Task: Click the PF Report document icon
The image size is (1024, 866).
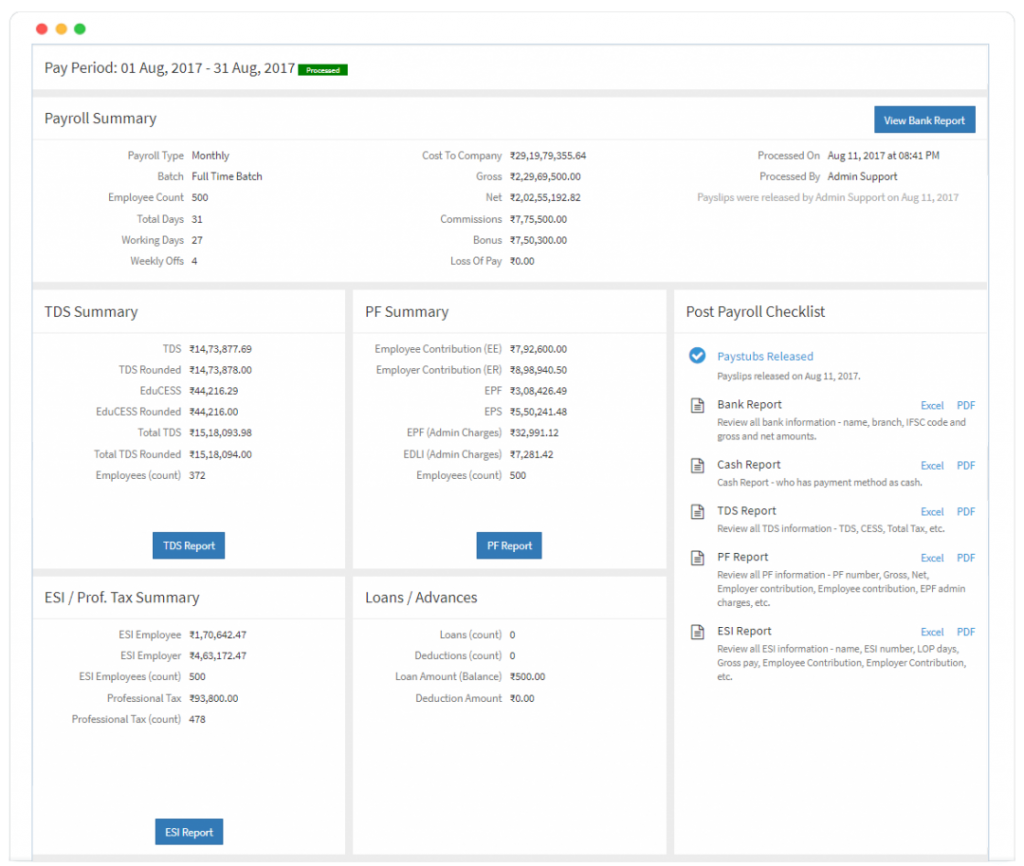Action: (x=696, y=557)
